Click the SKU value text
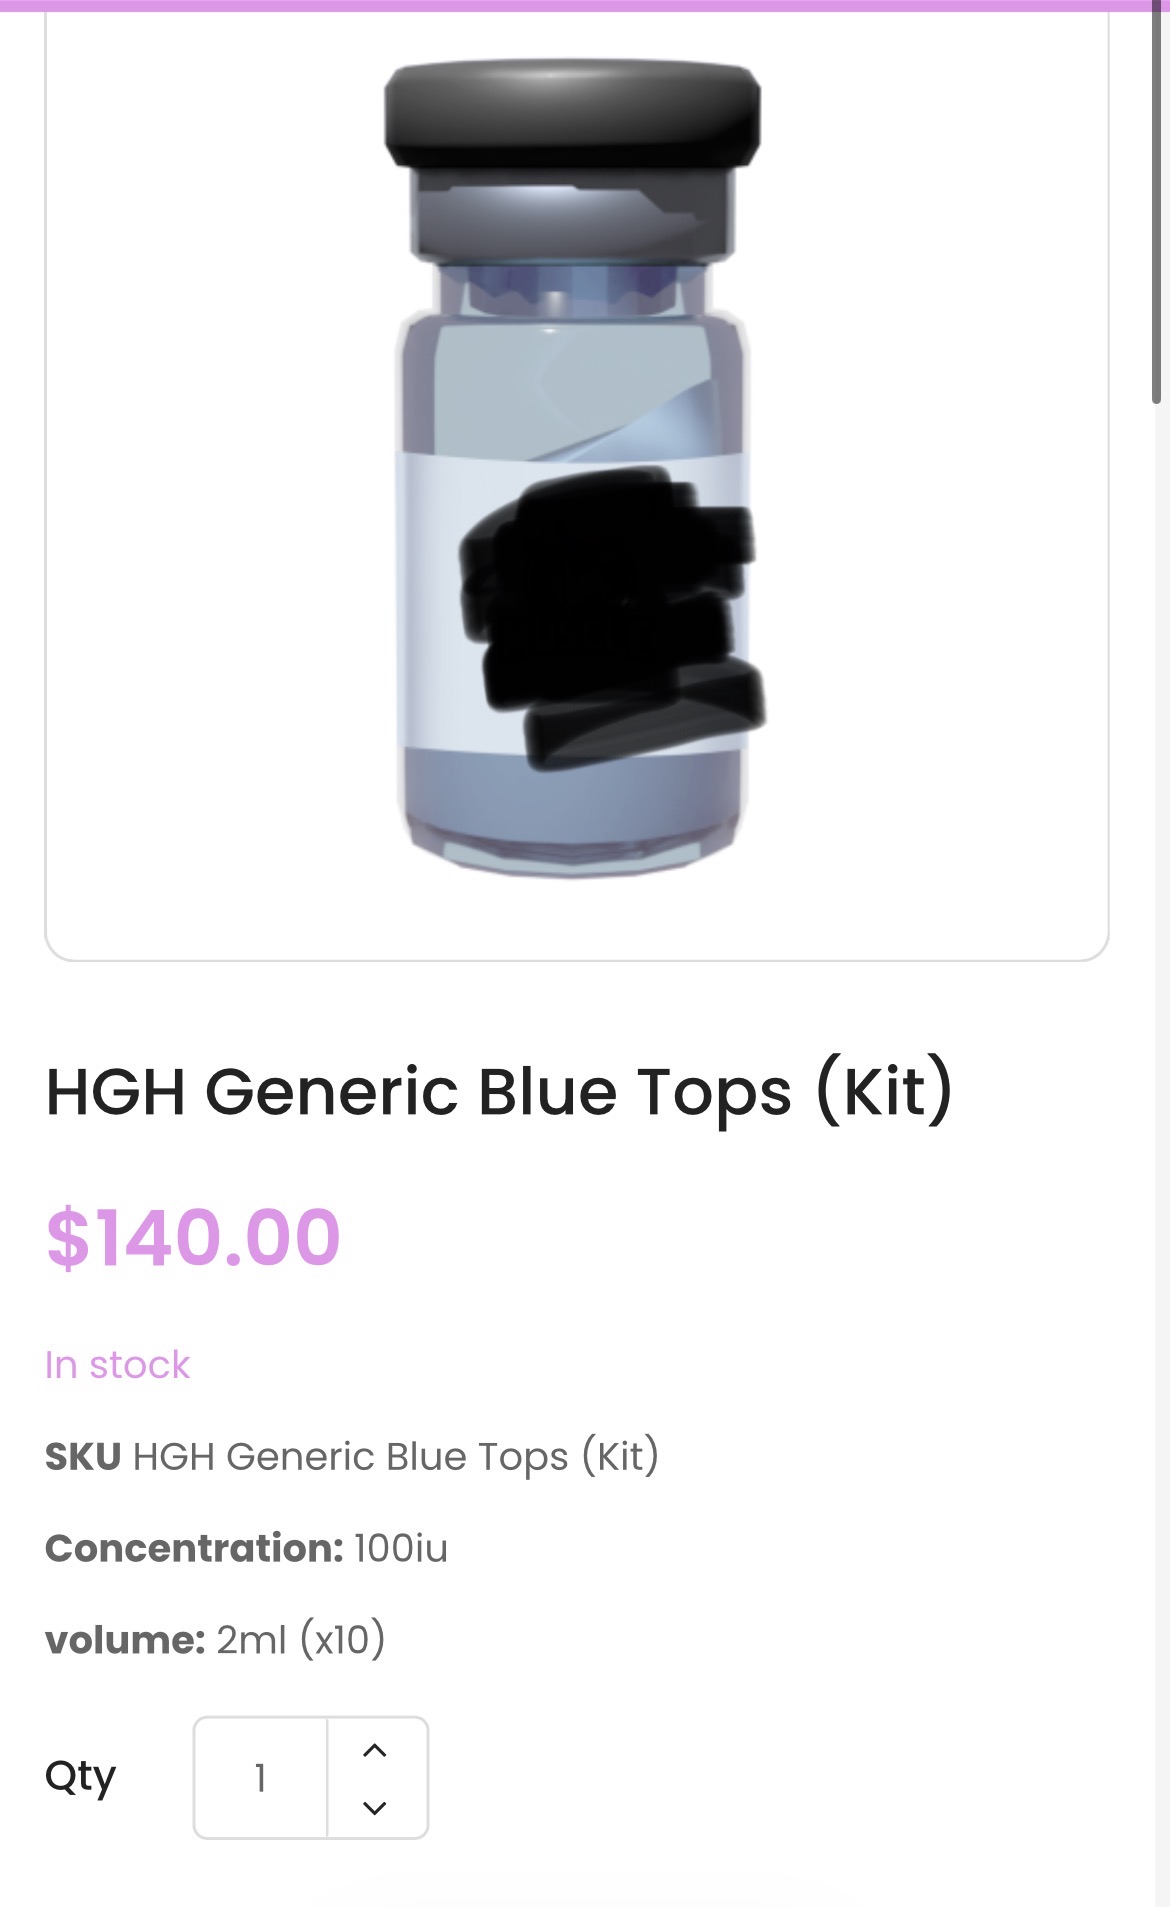The height and width of the screenshot is (1907, 1170). click(x=396, y=1457)
